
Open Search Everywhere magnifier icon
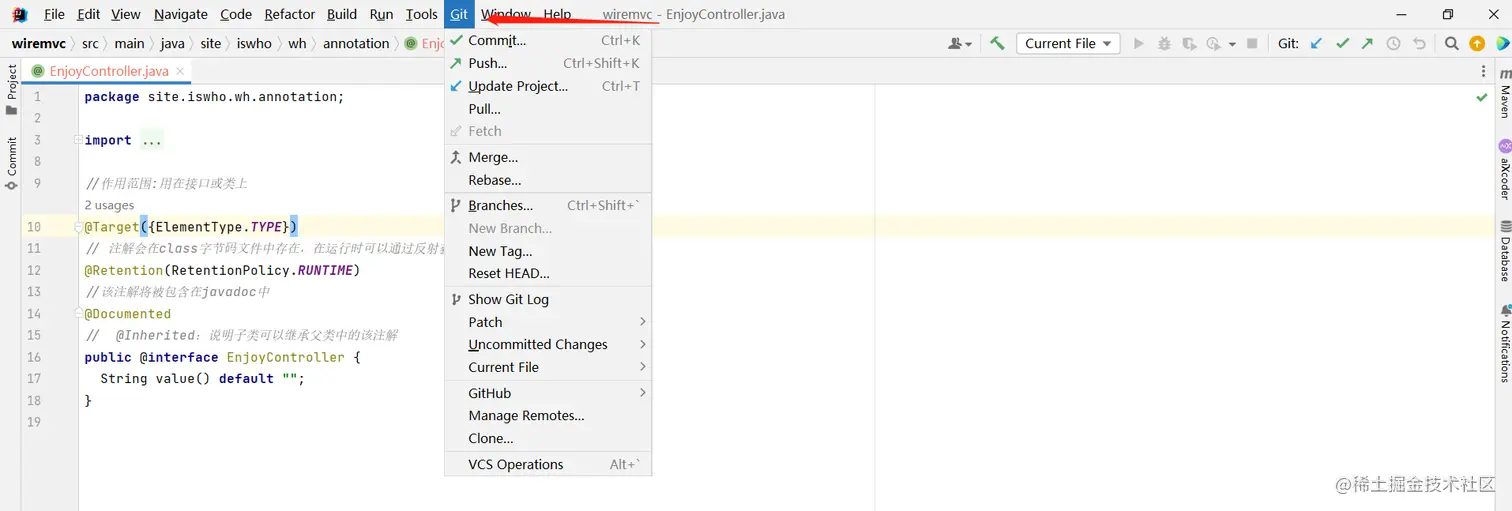pyautogui.click(x=1452, y=43)
